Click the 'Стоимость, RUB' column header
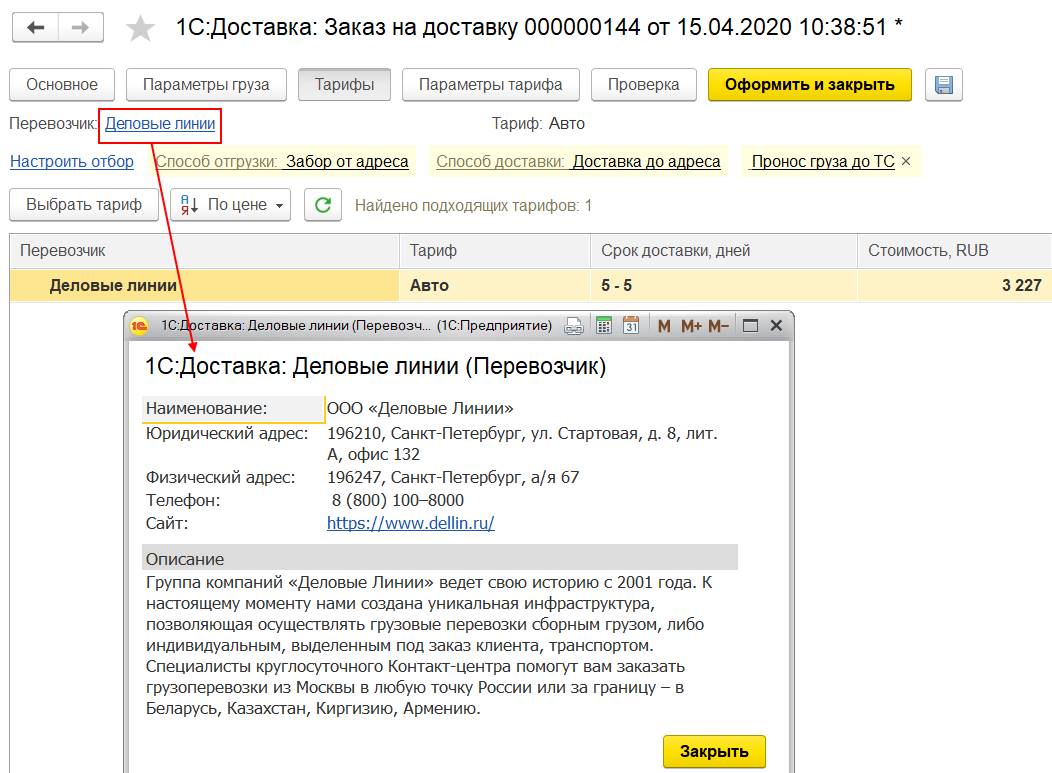1052x773 pixels. (x=955, y=251)
